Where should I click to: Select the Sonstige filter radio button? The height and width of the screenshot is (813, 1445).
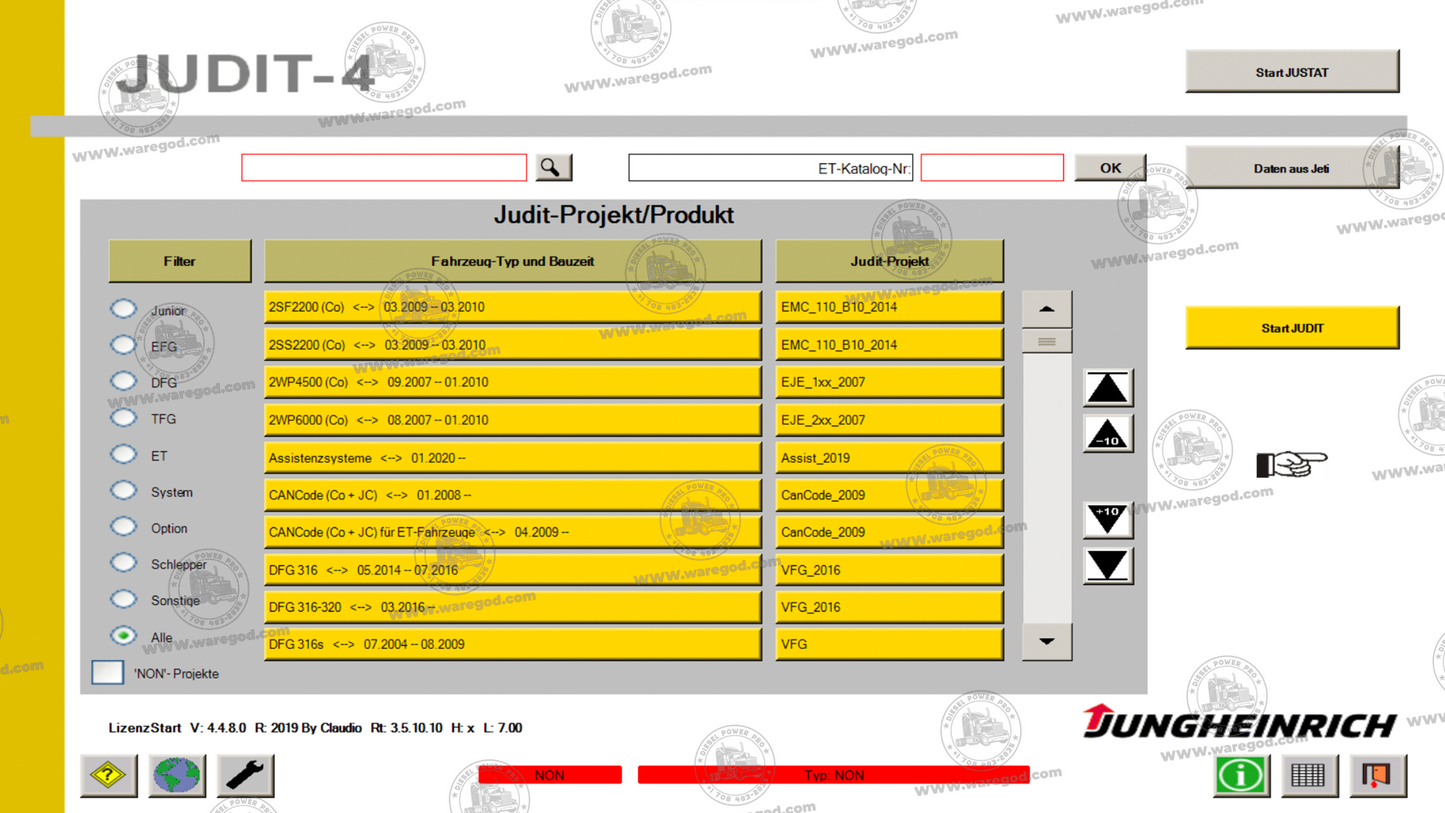[x=123, y=600]
